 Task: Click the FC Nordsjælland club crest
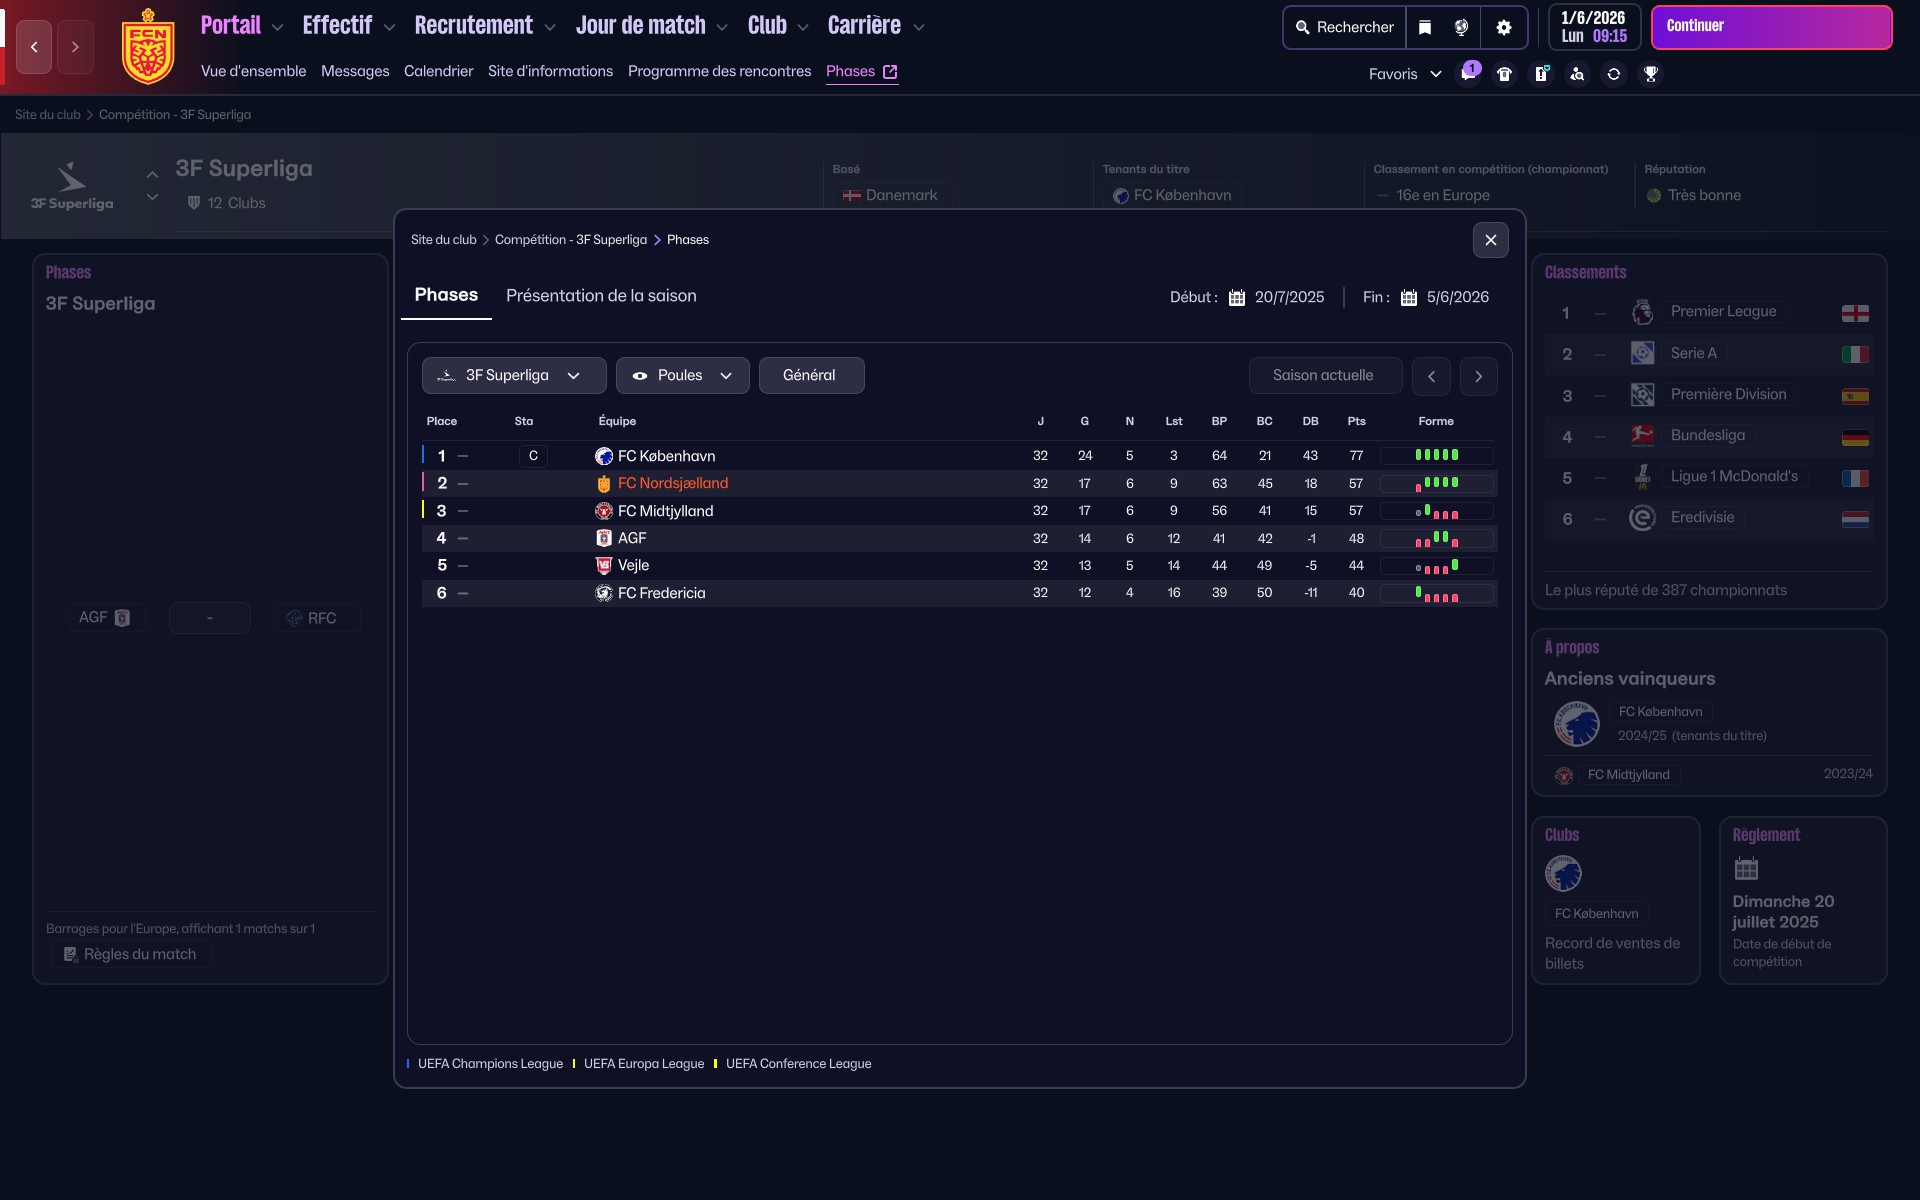(147, 47)
